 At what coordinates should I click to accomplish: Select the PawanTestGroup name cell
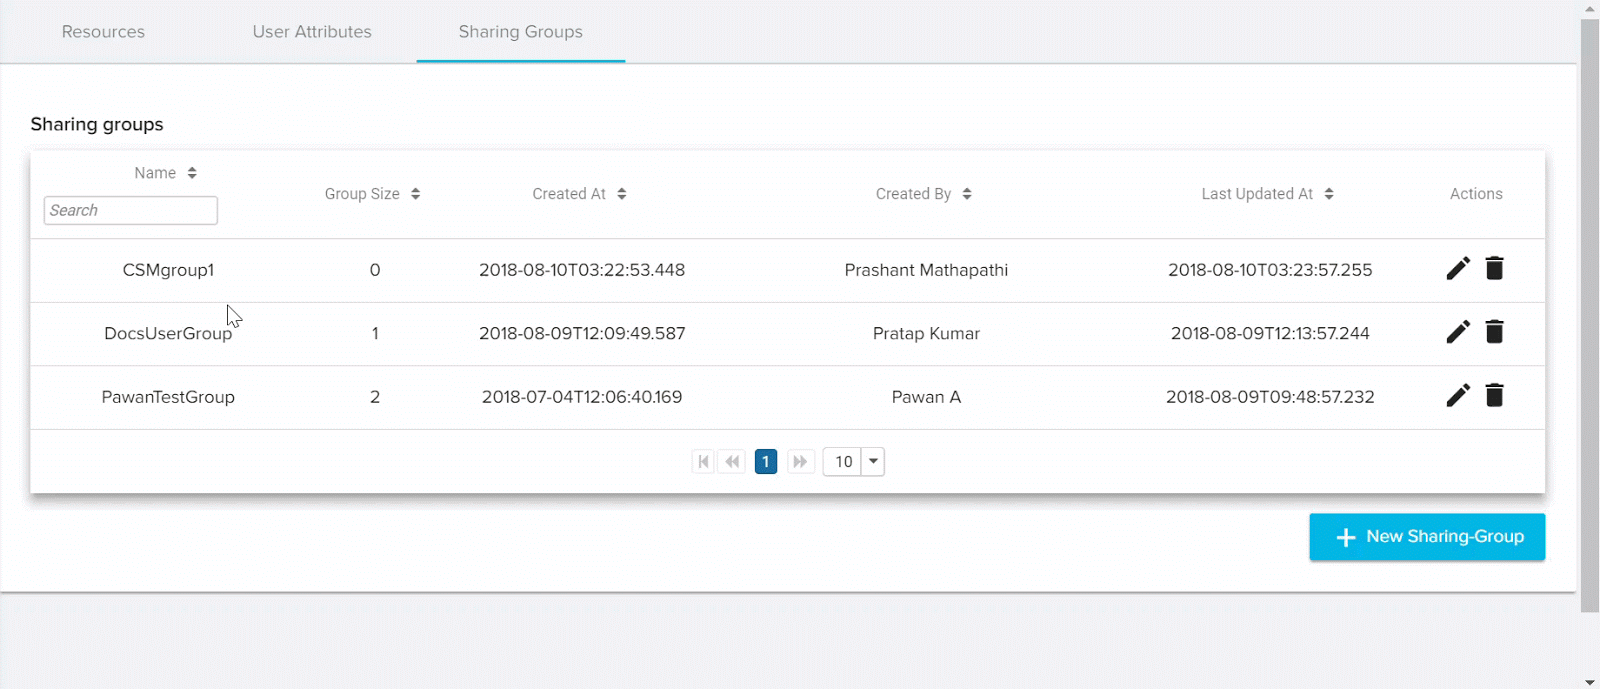pos(168,397)
